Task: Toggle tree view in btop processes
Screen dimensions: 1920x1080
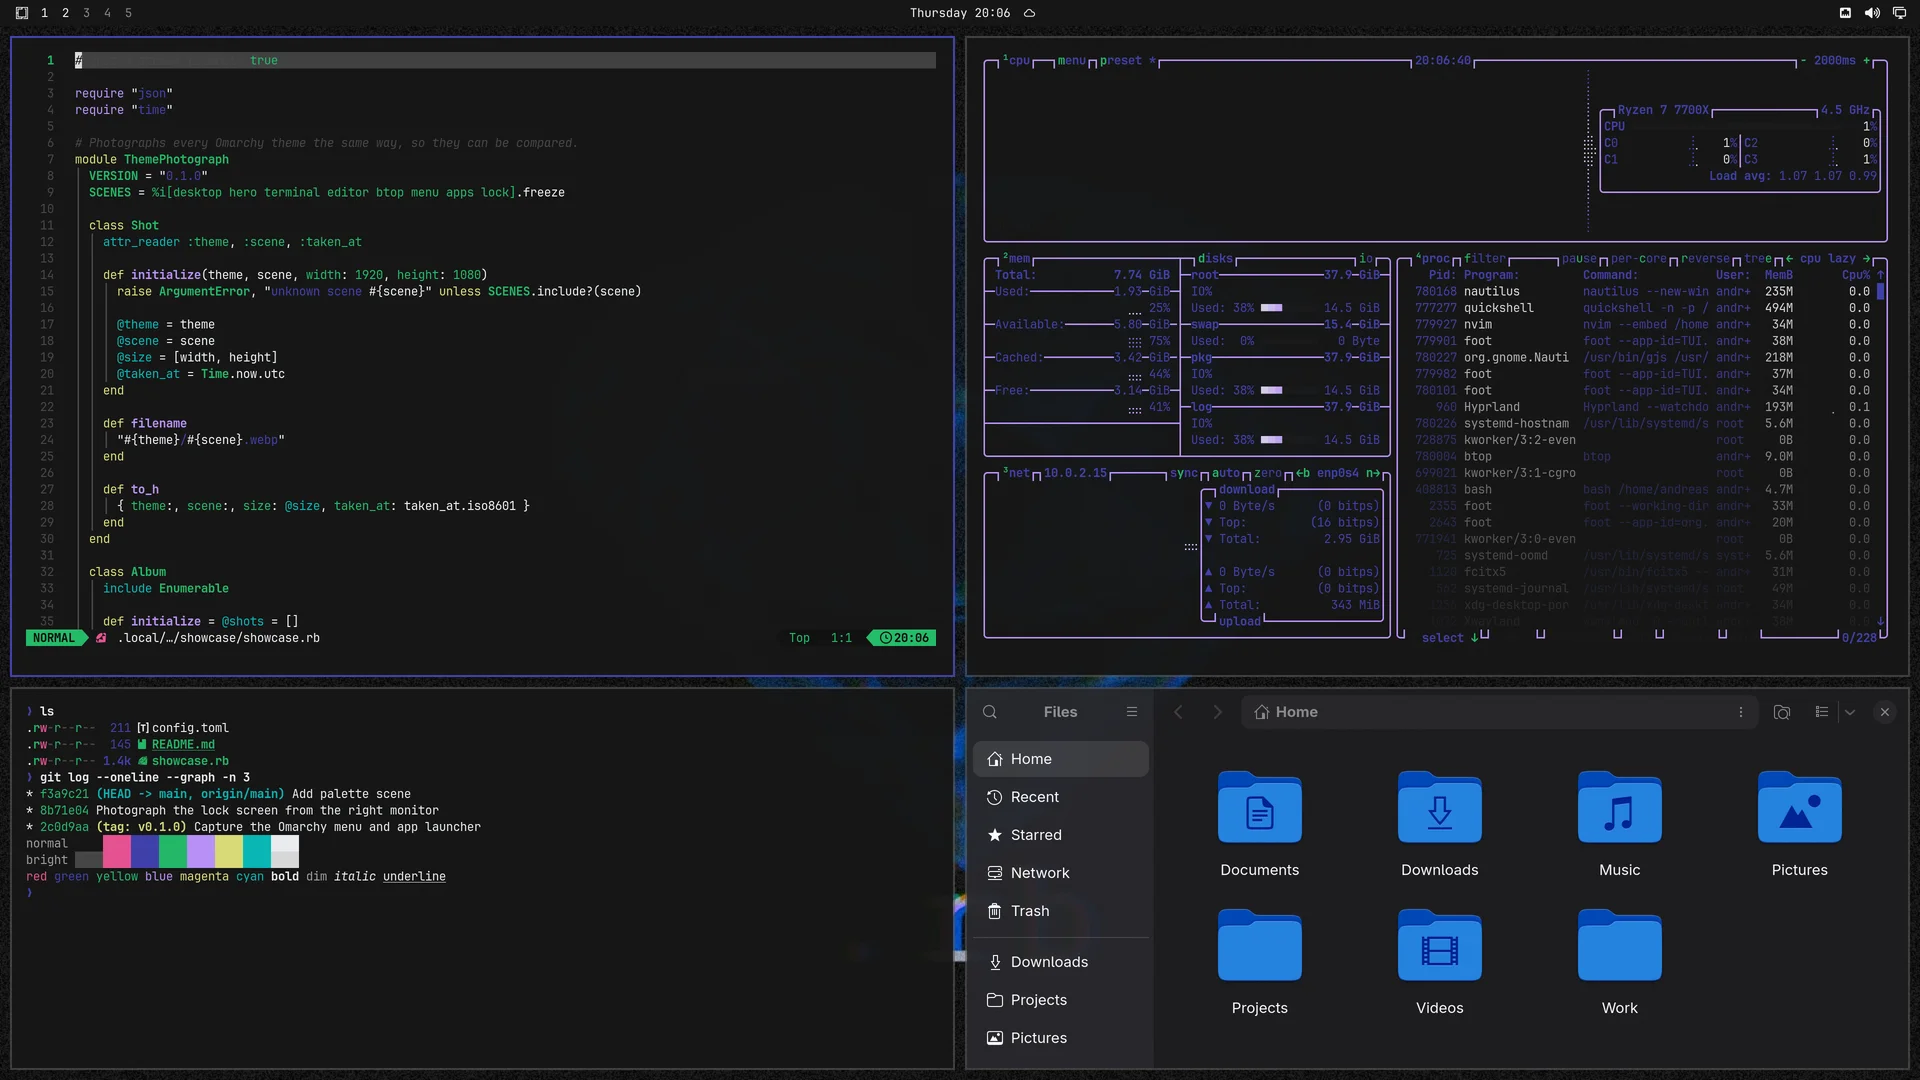Action: click(x=1758, y=259)
